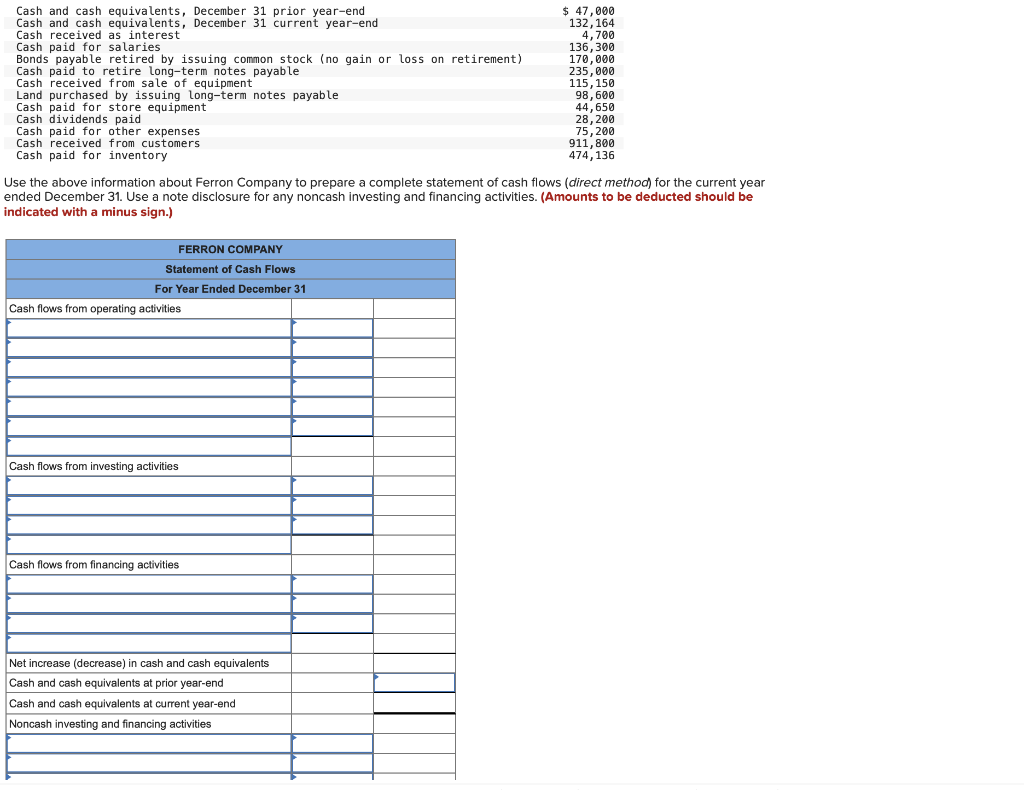The width and height of the screenshot is (1024, 790).
Task: Click the FERRON COMPANY header cell
Action: pos(230,249)
